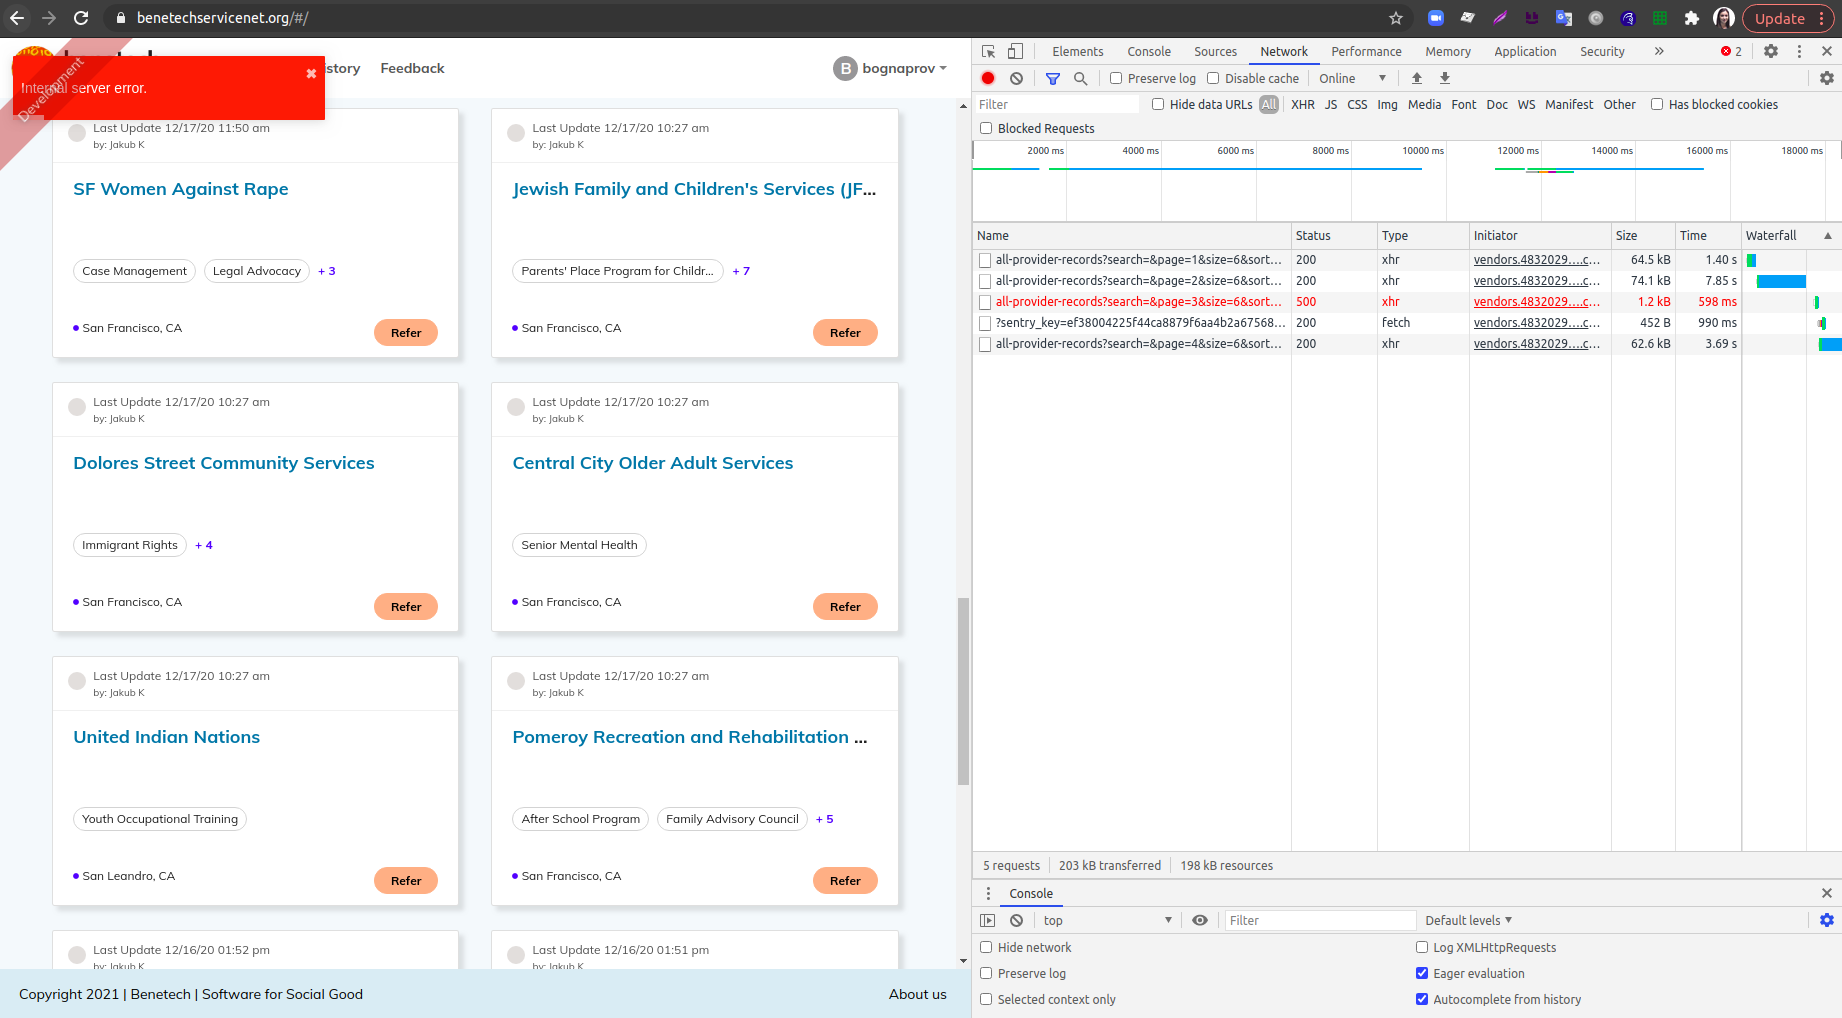Stop recording network log
This screenshot has height=1018, width=1842.
(x=988, y=78)
